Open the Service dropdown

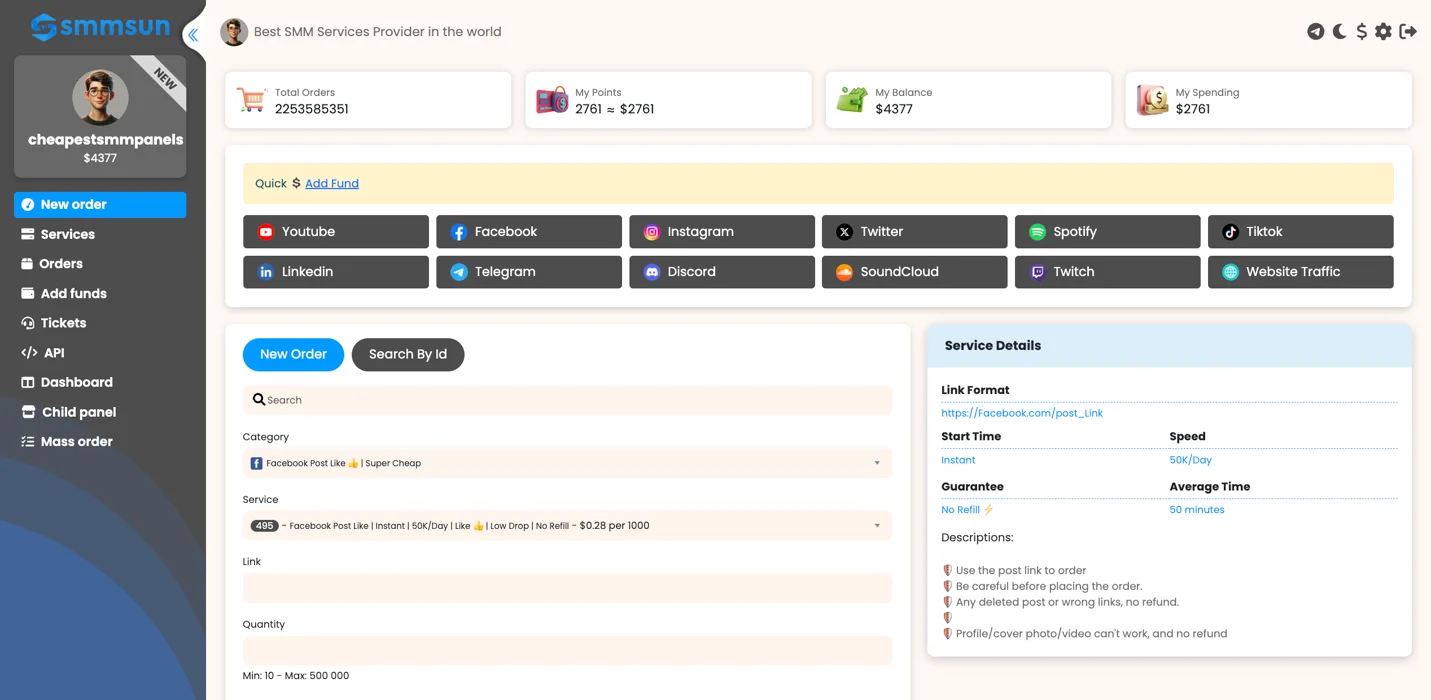(567, 525)
